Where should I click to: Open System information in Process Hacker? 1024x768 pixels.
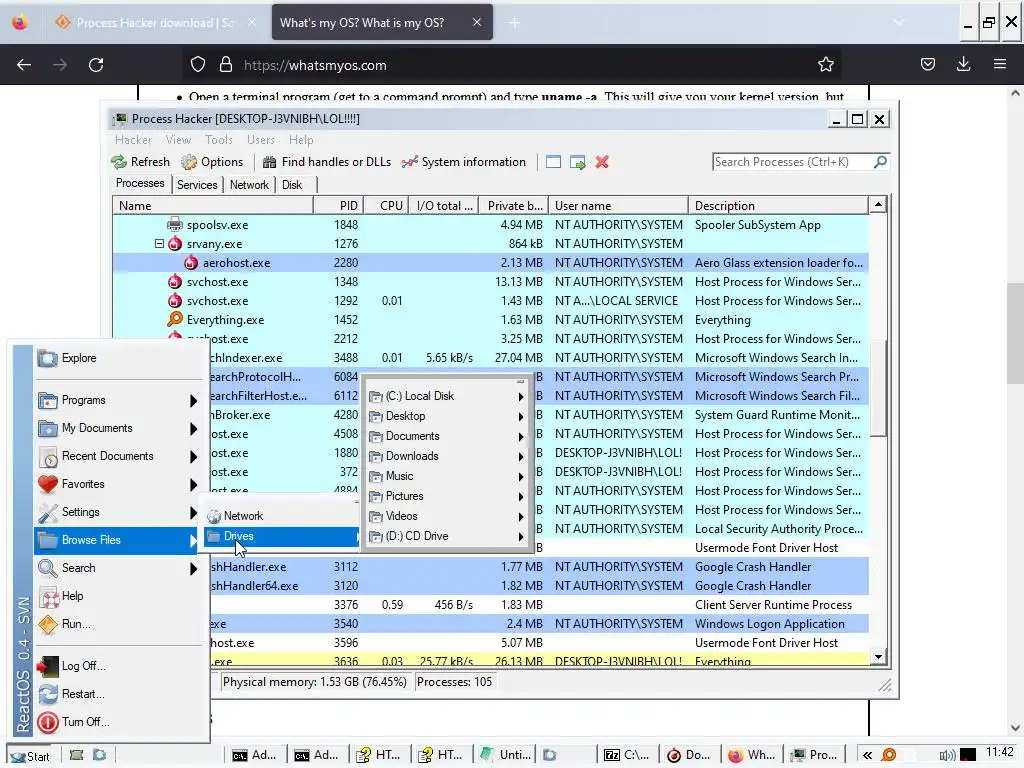(x=464, y=162)
